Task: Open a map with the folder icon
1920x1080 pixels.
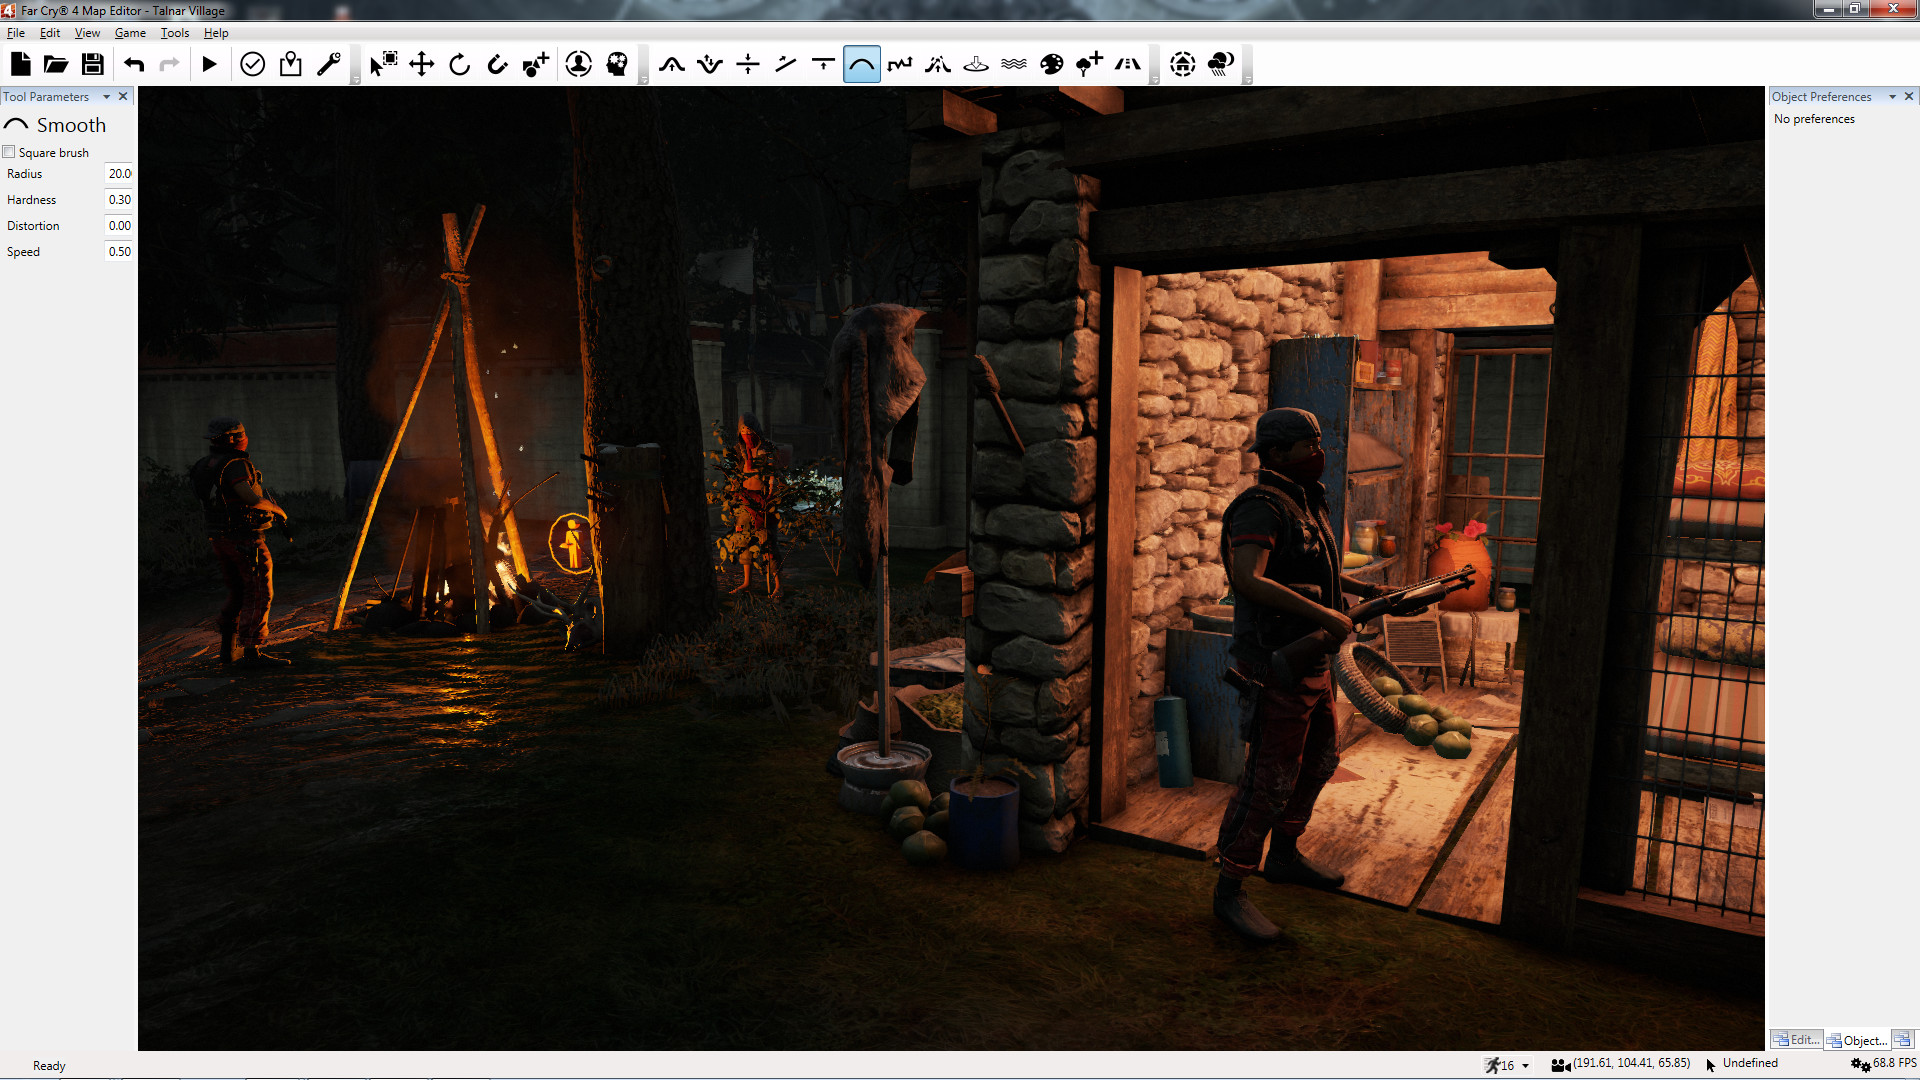Action: 56,64
